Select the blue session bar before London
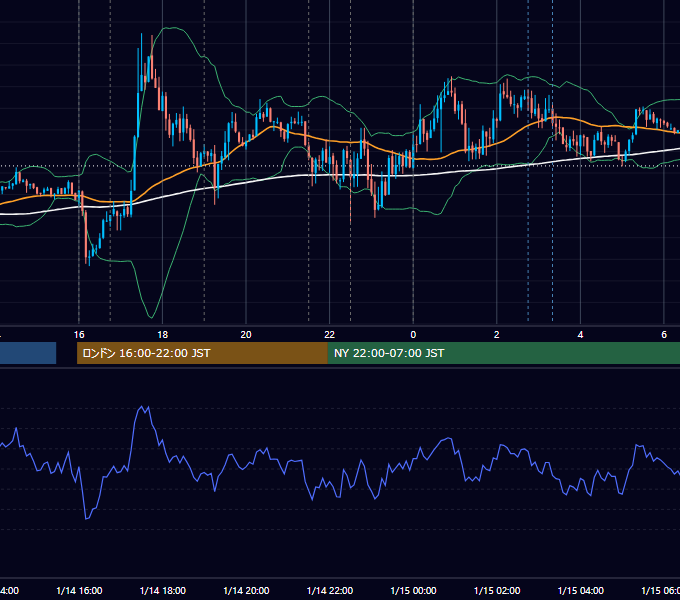The width and height of the screenshot is (680, 600). (x=28, y=353)
